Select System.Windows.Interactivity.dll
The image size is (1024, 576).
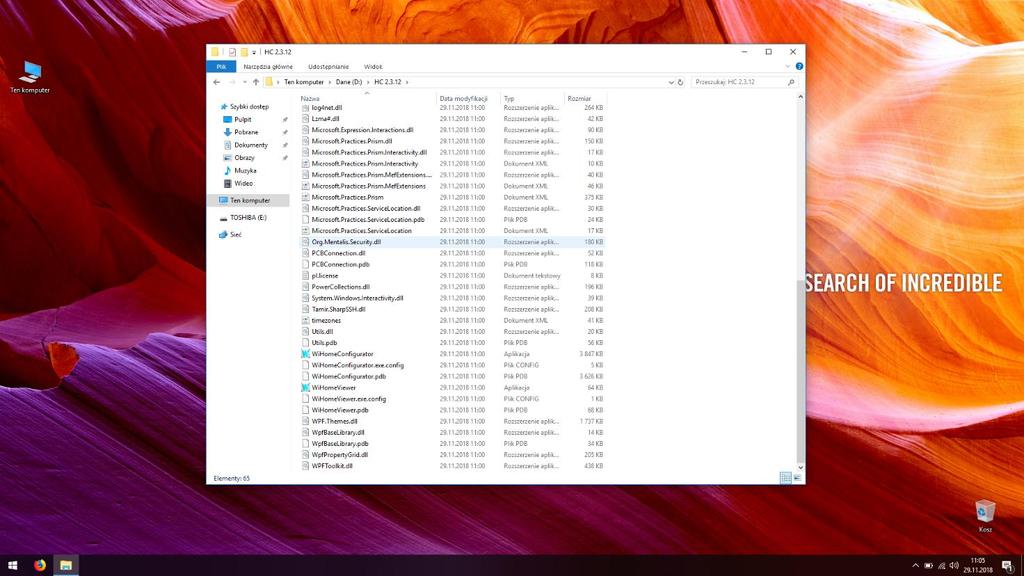357,298
